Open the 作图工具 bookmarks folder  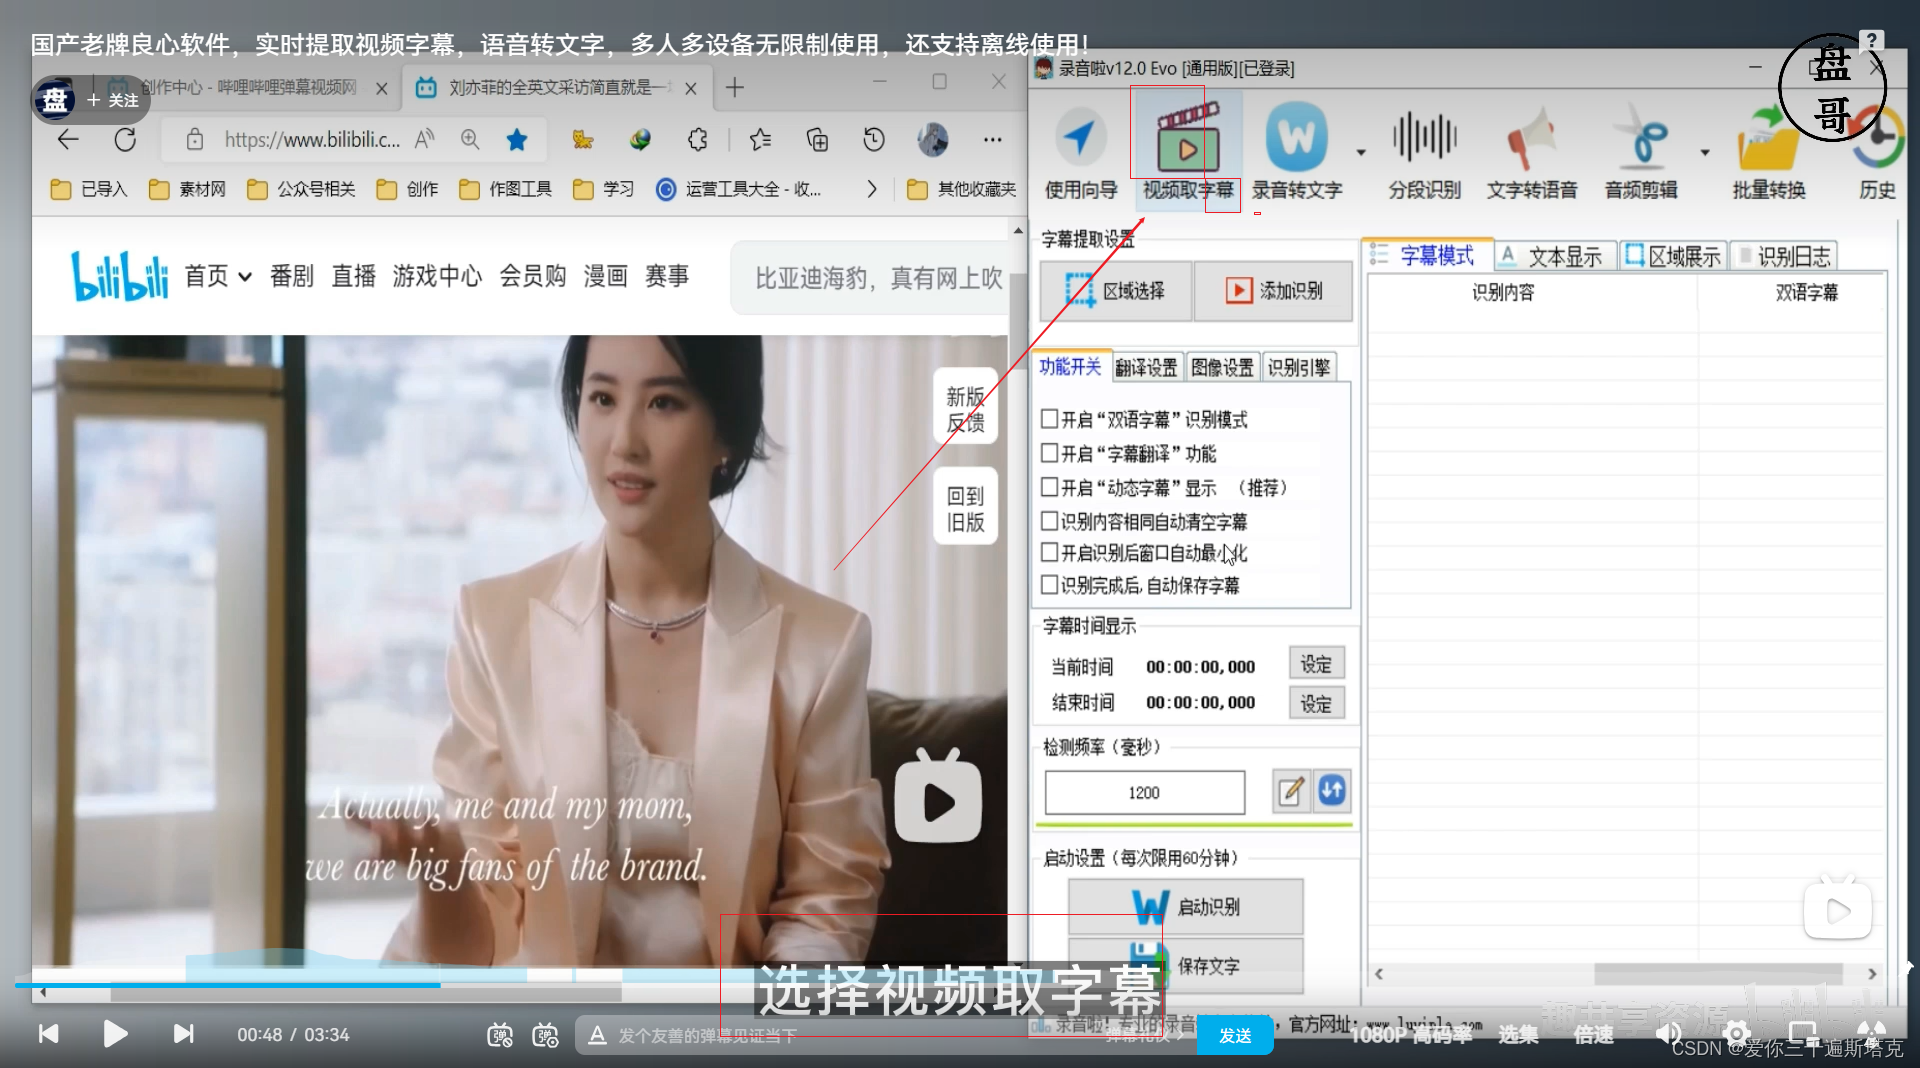point(505,189)
